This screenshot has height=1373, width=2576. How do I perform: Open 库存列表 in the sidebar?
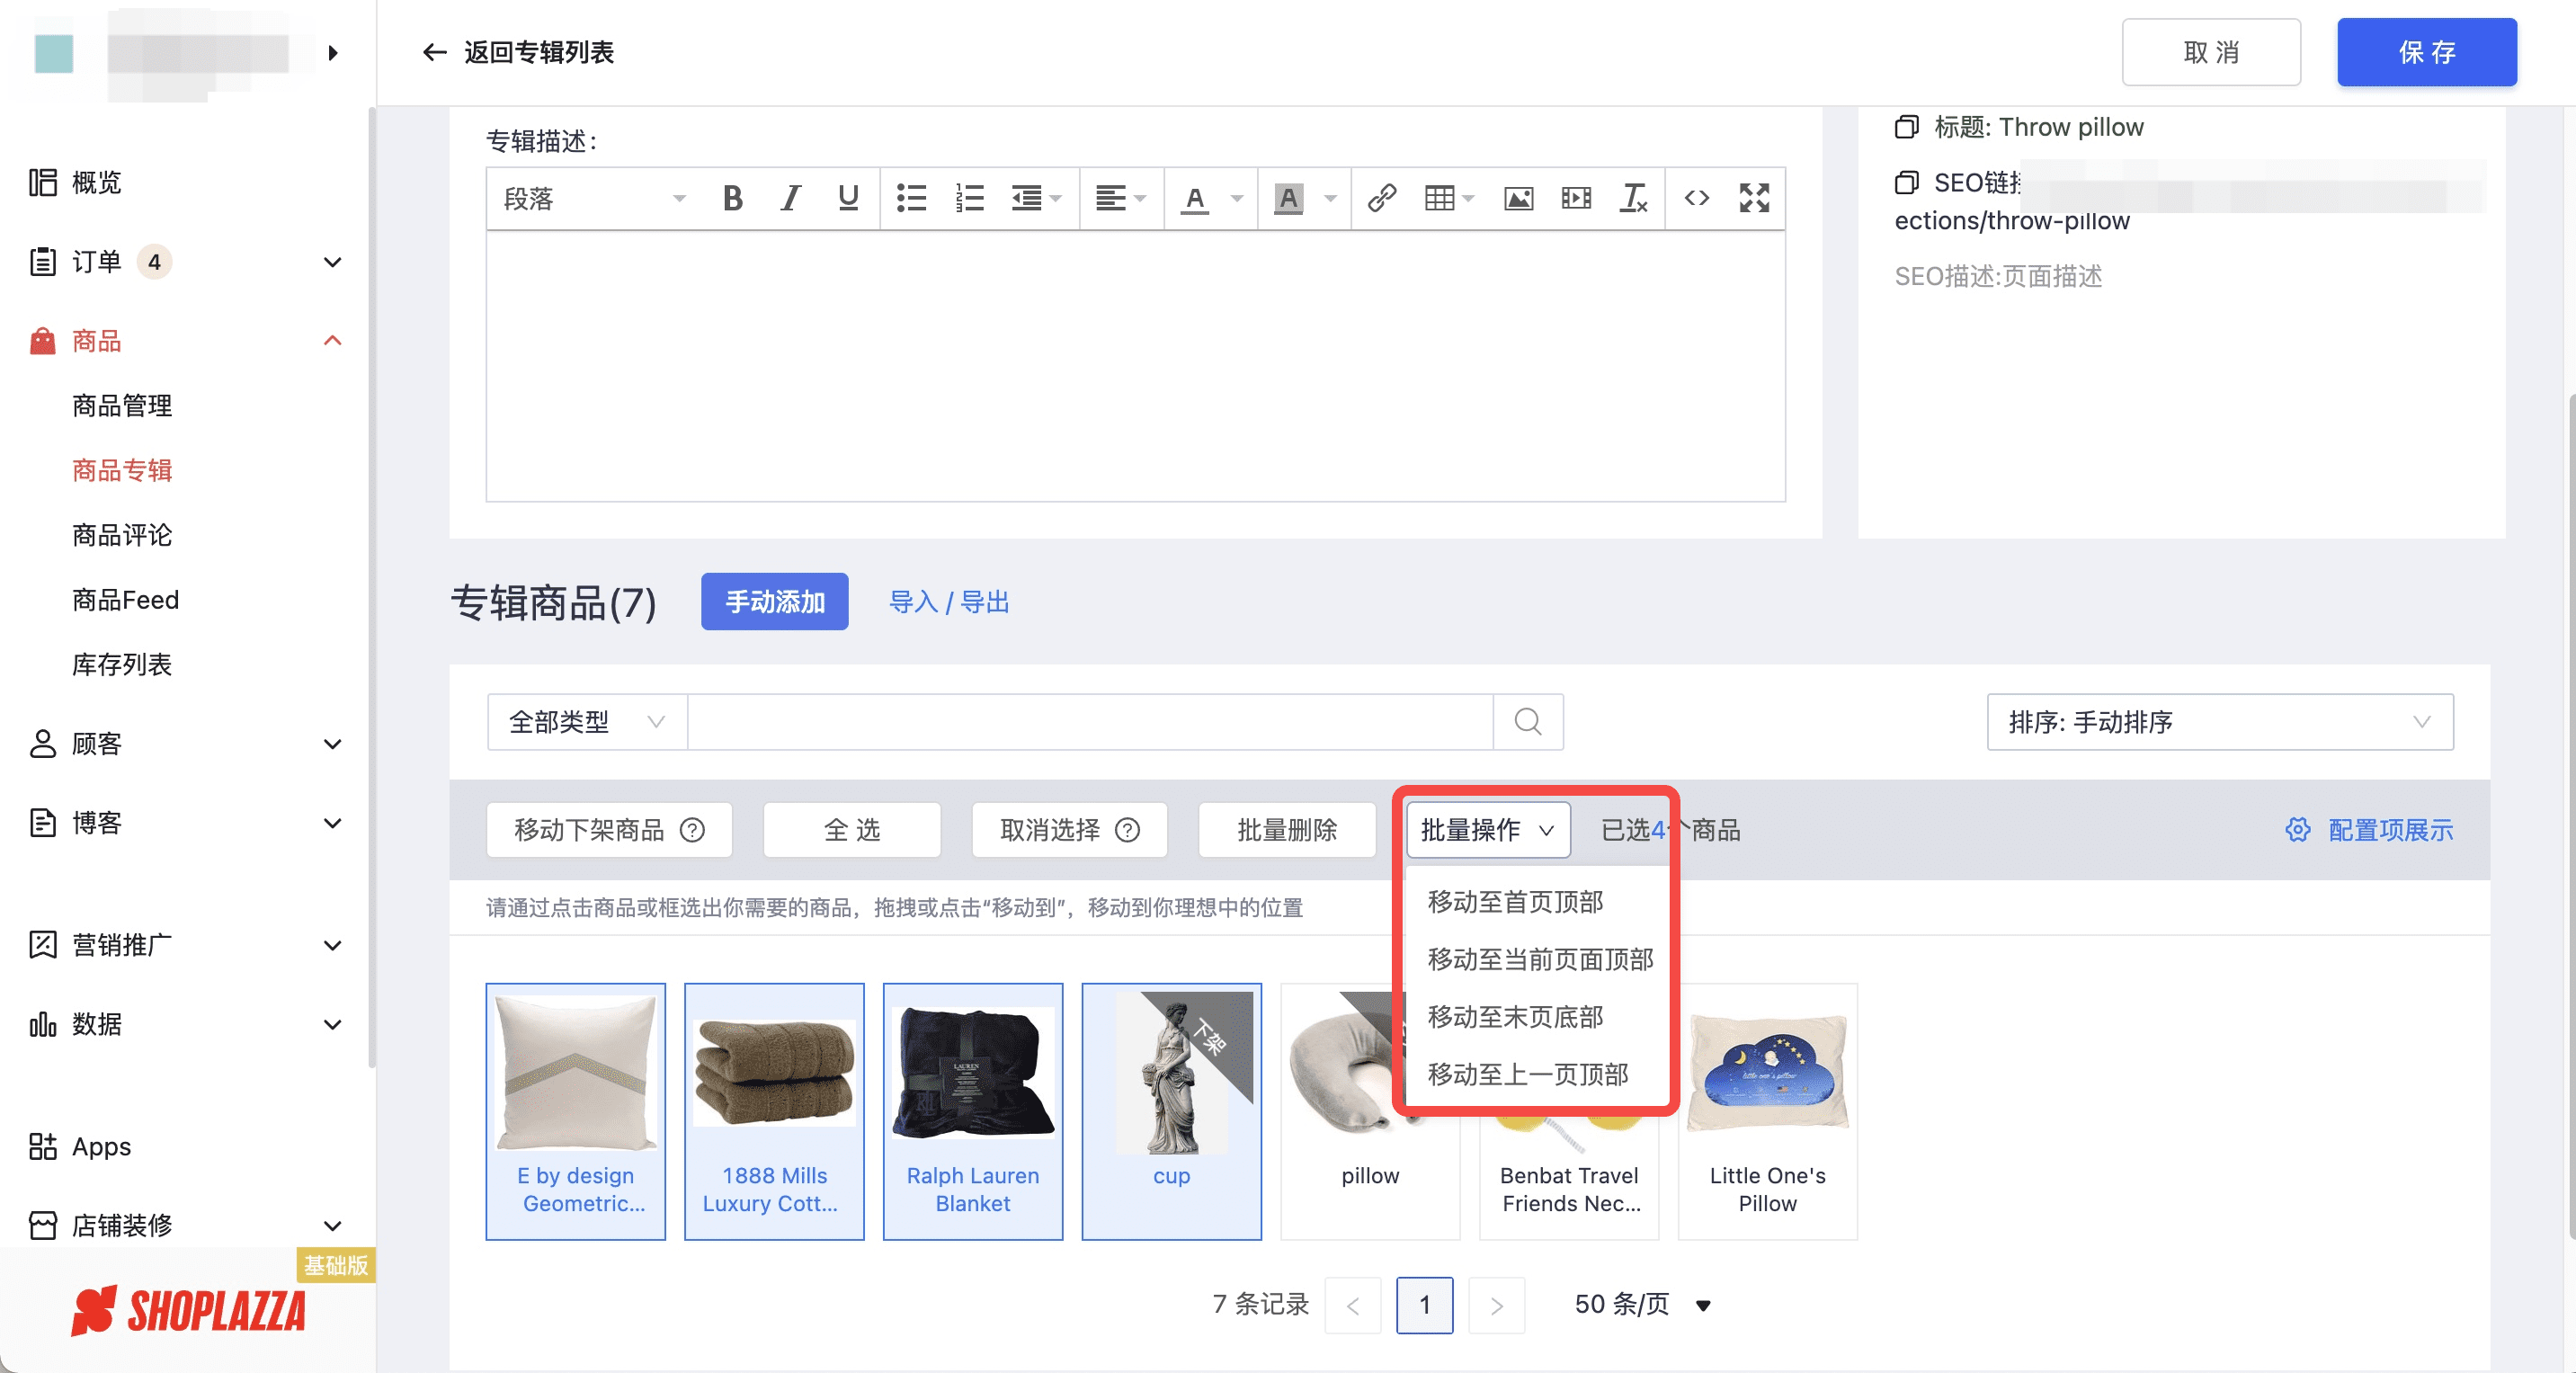[x=122, y=664]
